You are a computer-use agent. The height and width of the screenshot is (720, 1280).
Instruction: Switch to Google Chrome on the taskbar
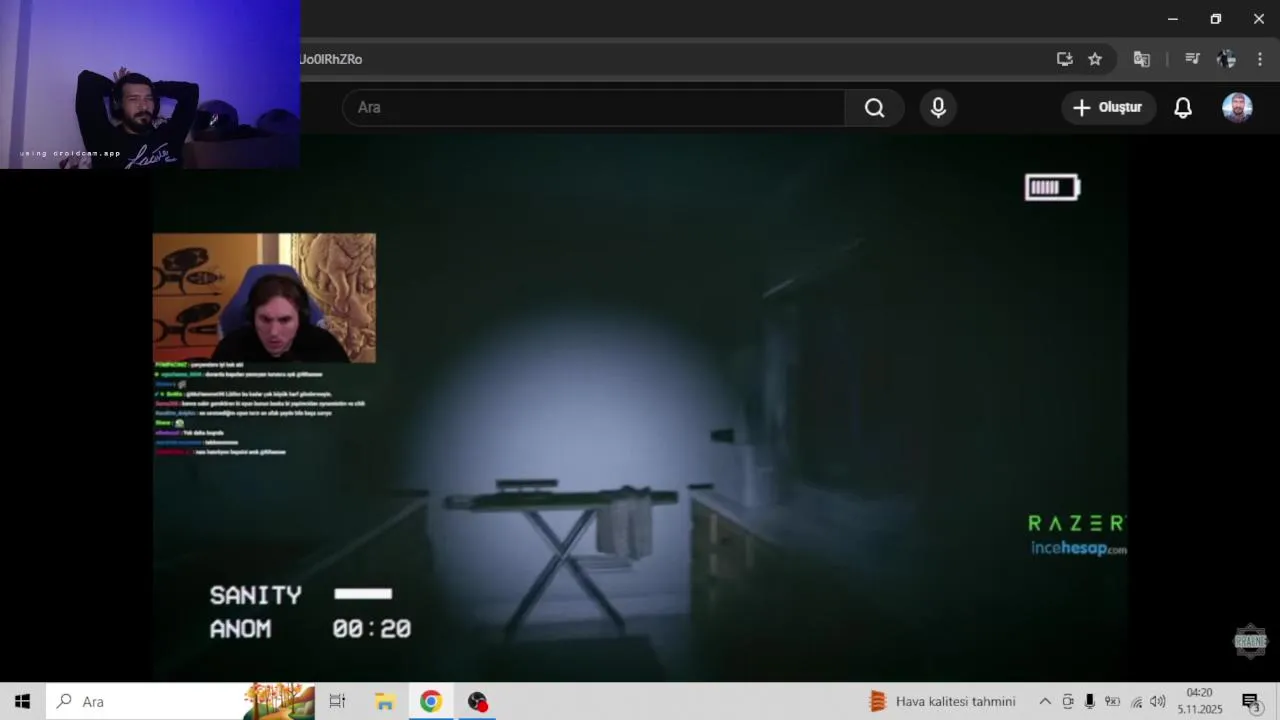(x=431, y=701)
